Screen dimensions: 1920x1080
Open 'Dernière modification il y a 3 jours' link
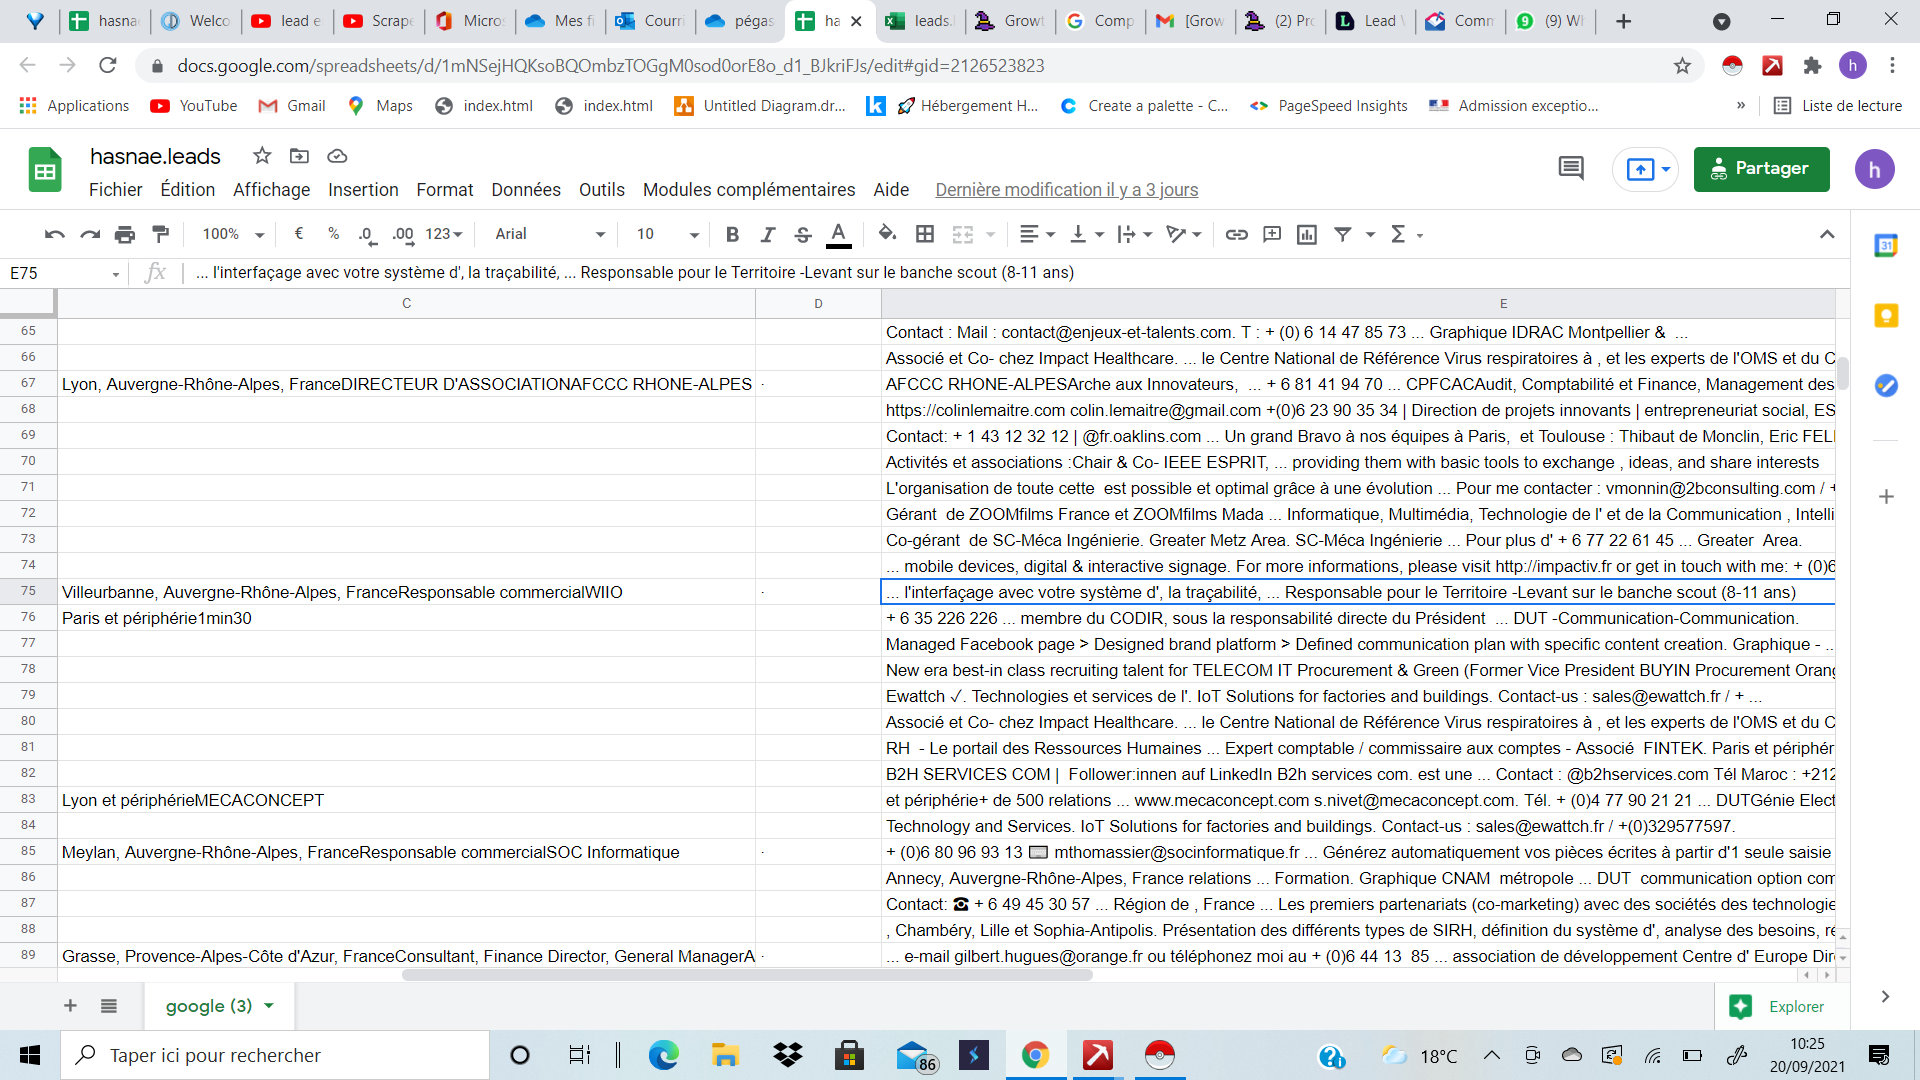tap(1066, 190)
